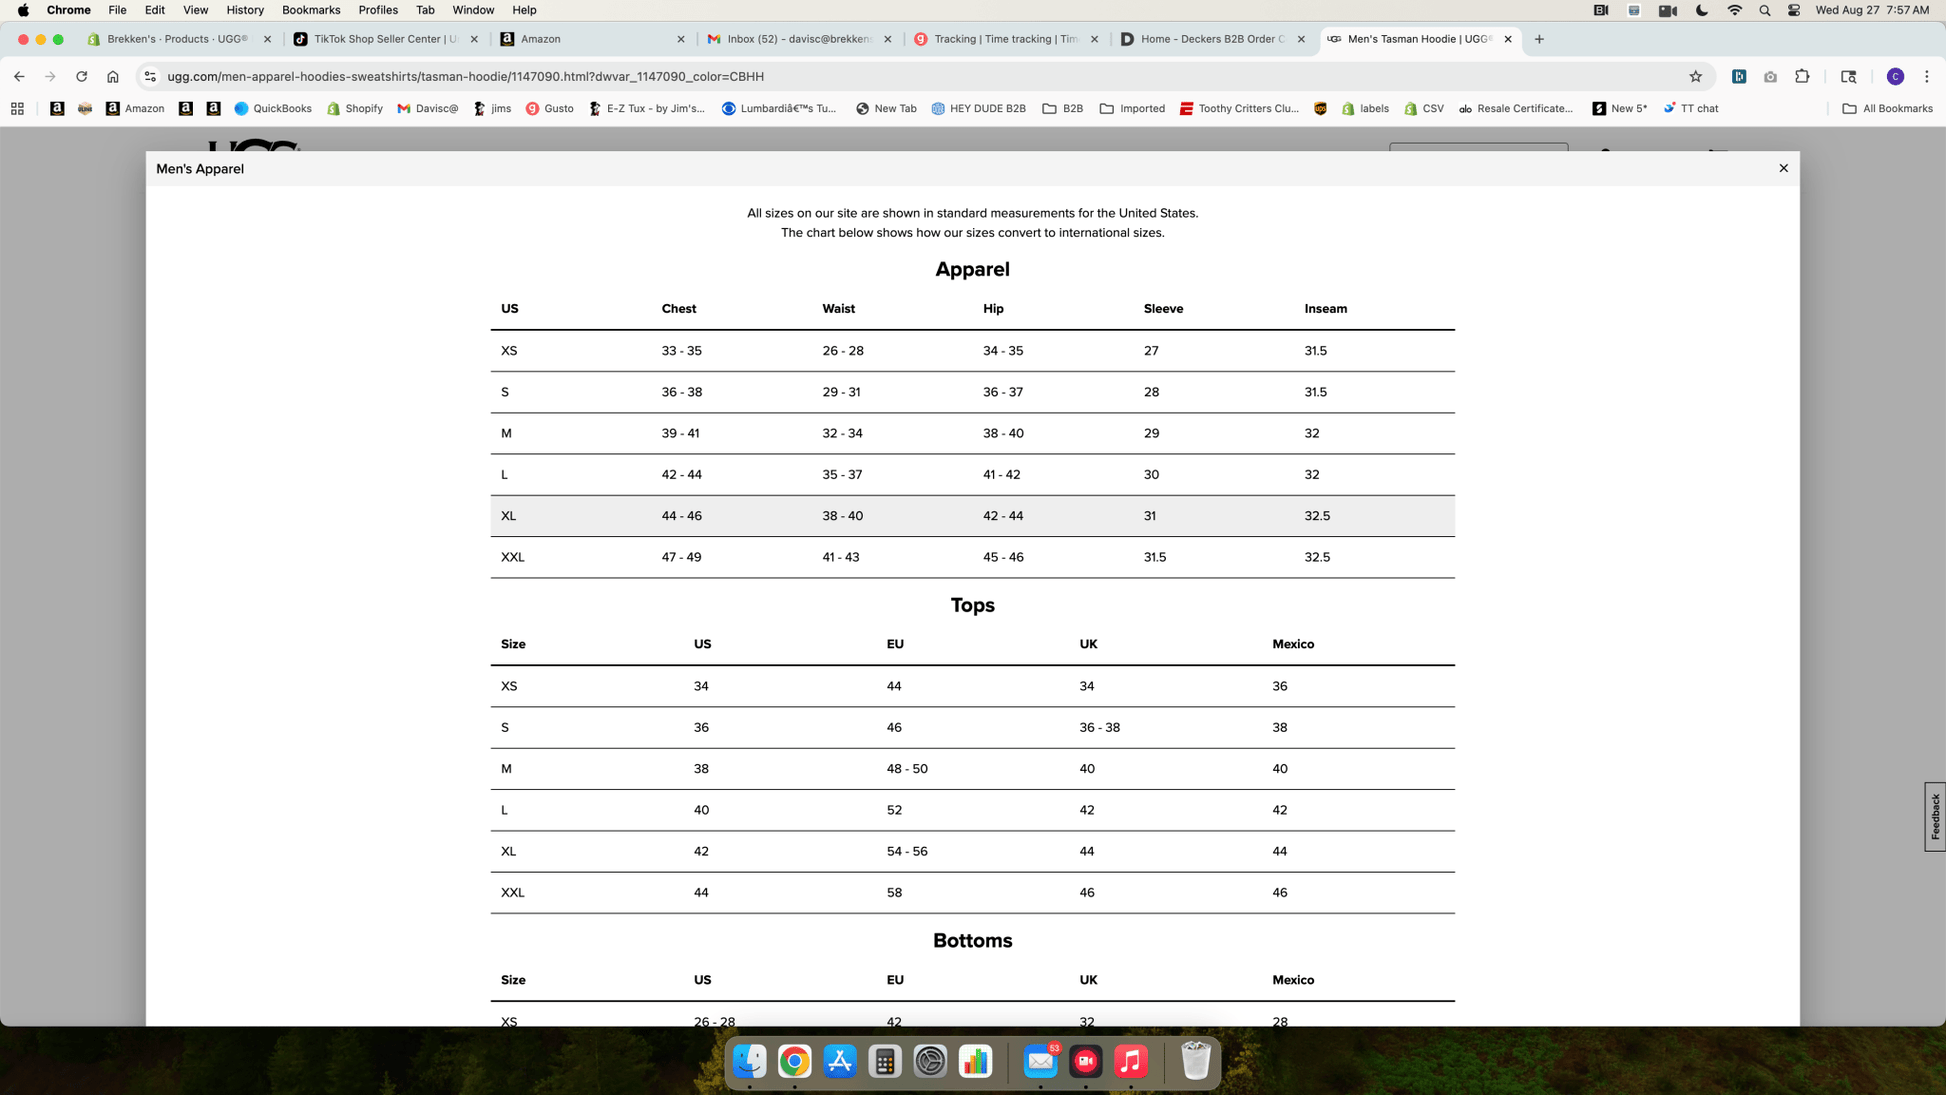Open the Chrome profile avatar

(1894, 76)
